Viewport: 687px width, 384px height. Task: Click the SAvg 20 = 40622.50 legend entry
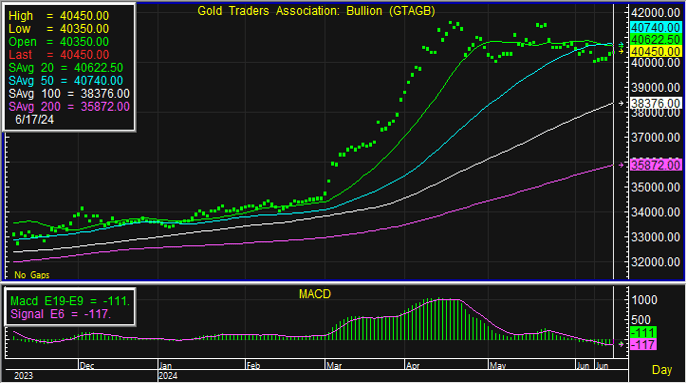click(x=66, y=68)
